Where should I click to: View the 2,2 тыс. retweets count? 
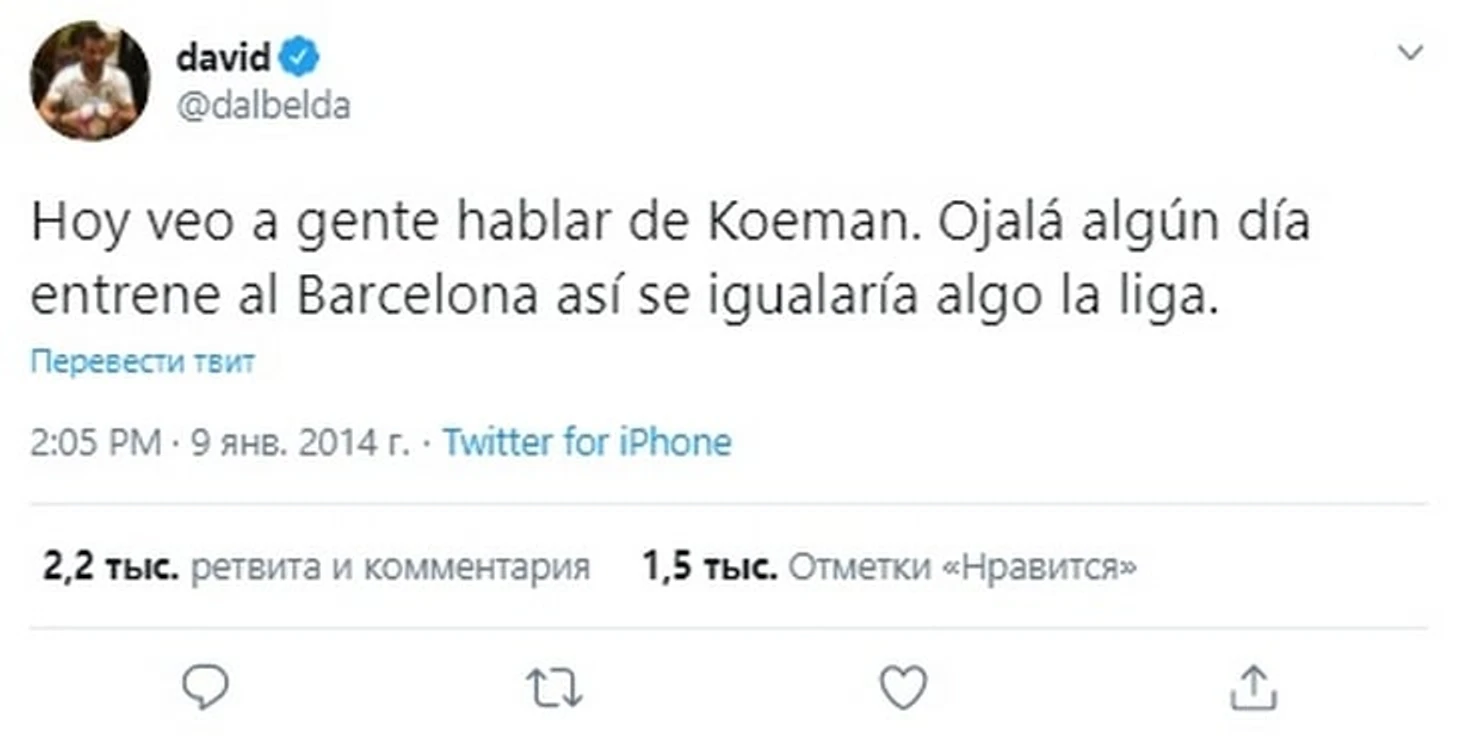110,568
